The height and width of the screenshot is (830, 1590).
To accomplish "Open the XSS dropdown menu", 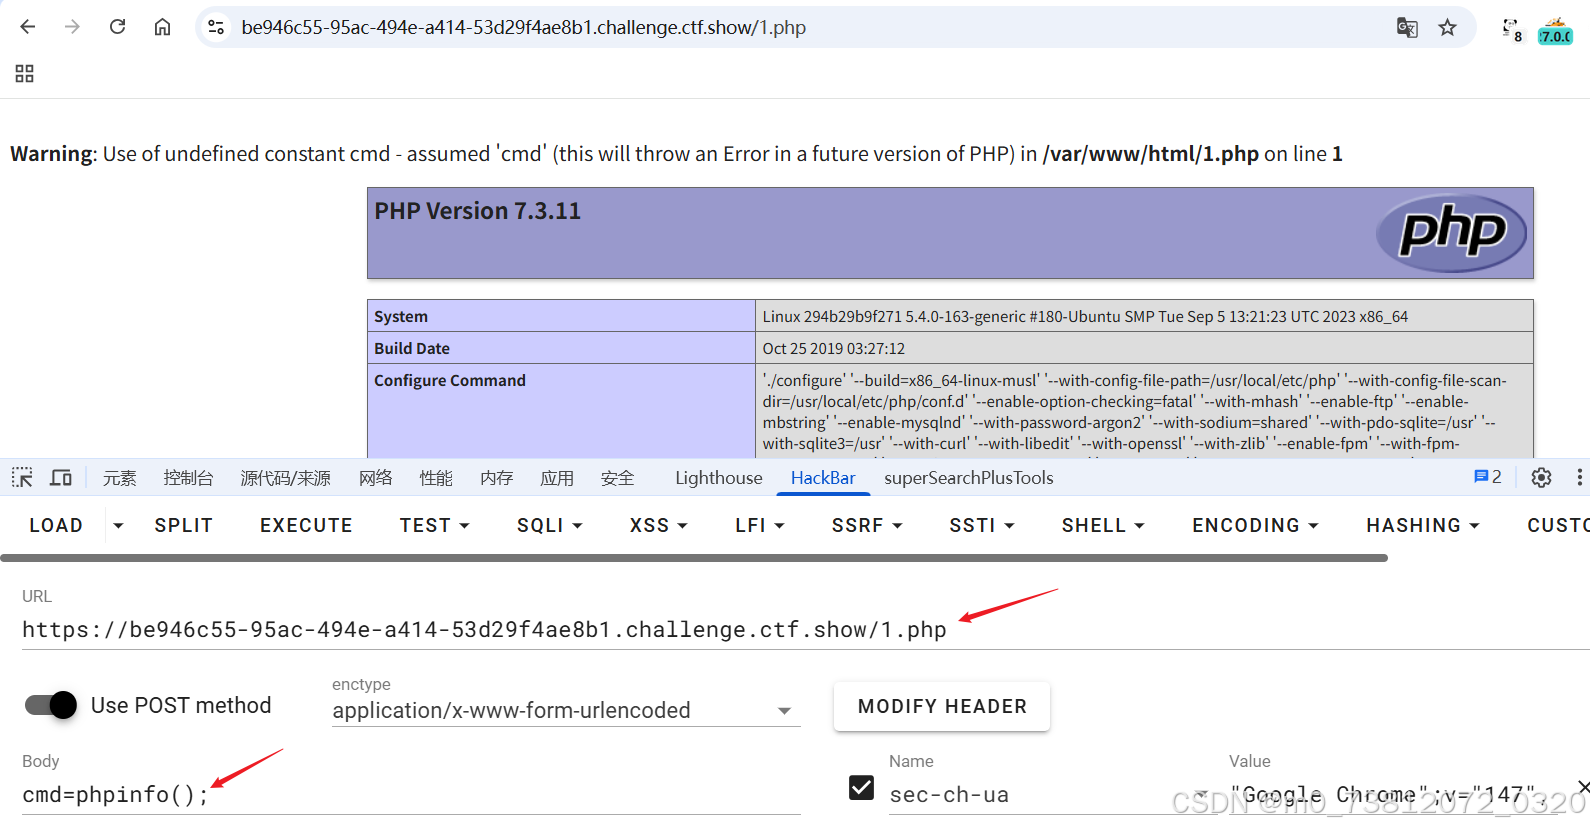I will tap(659, 525).
